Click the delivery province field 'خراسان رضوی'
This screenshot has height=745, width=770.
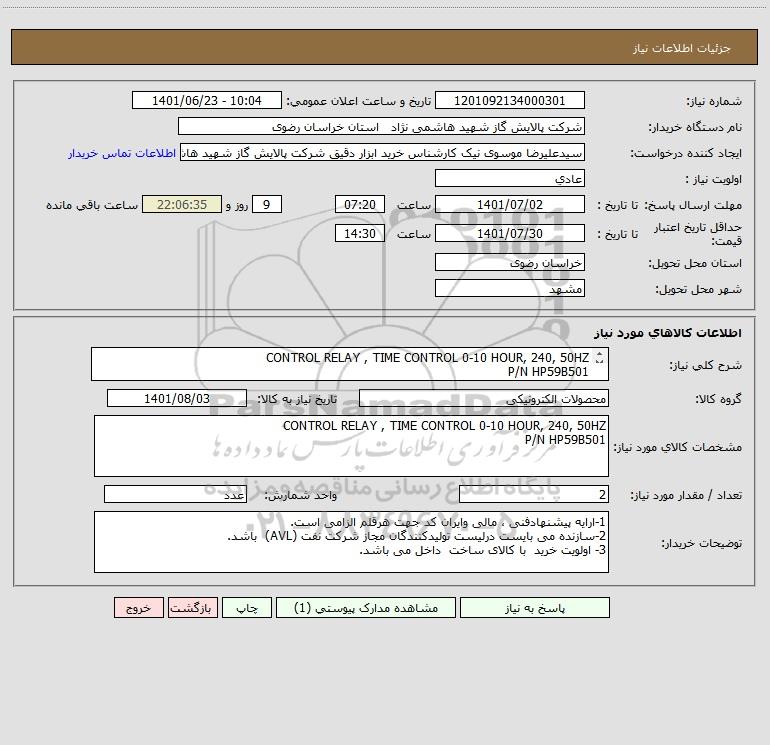510,263
